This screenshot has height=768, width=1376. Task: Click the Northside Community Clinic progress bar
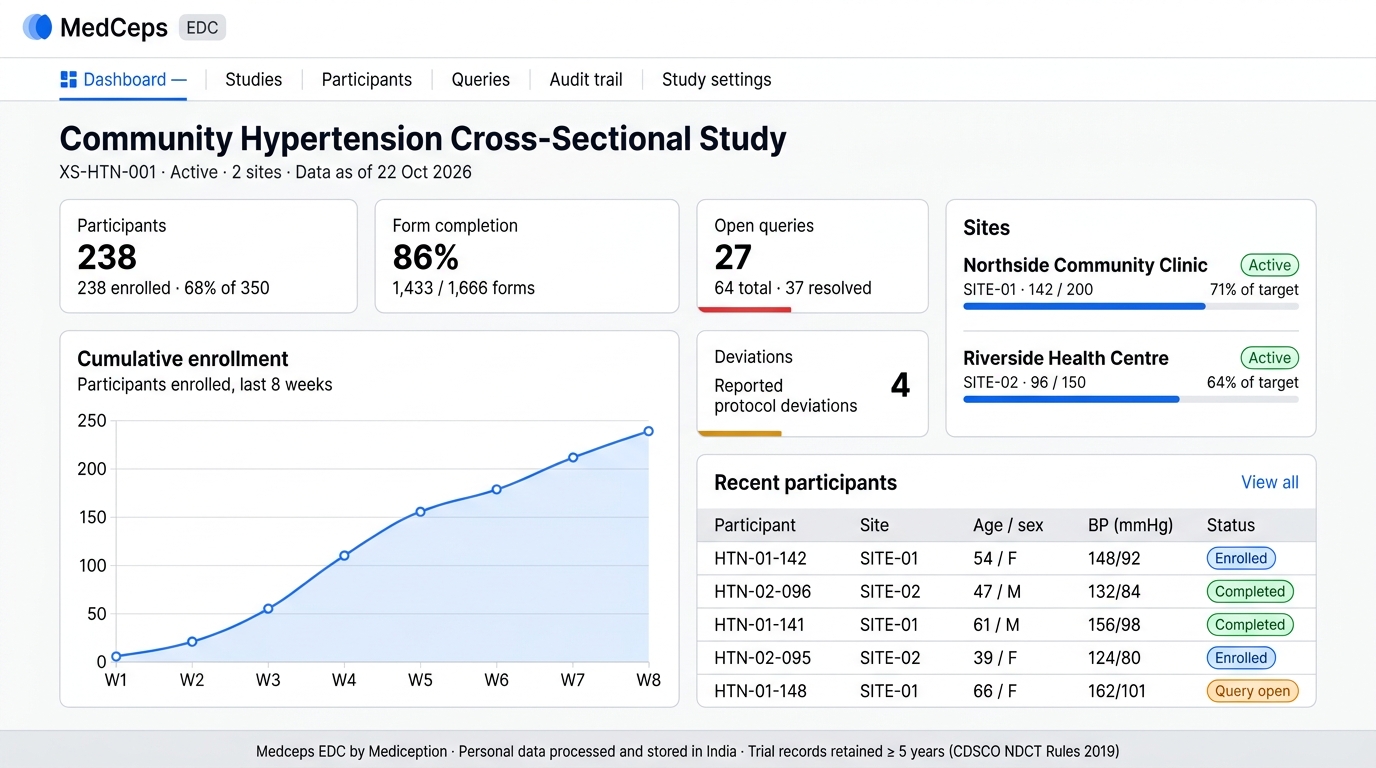click(1130, 306)
